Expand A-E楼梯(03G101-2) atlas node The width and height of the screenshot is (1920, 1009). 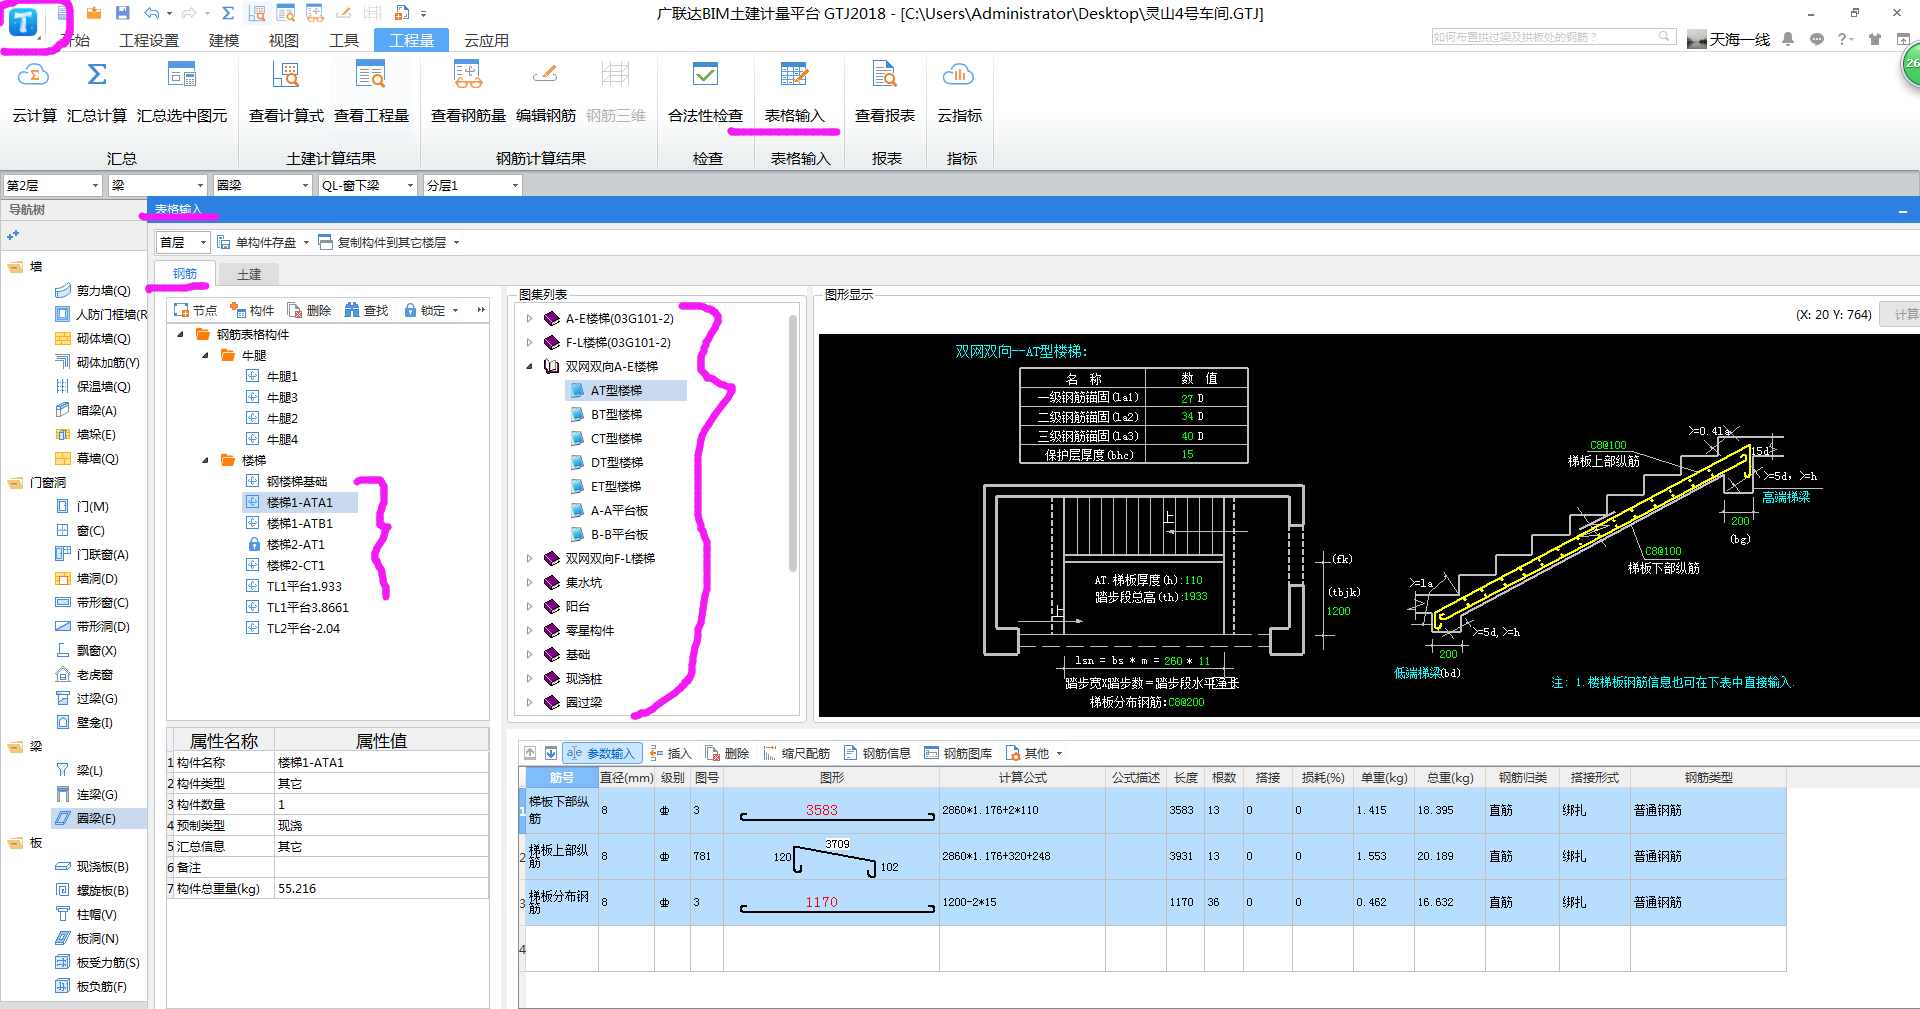coord(529,319)
